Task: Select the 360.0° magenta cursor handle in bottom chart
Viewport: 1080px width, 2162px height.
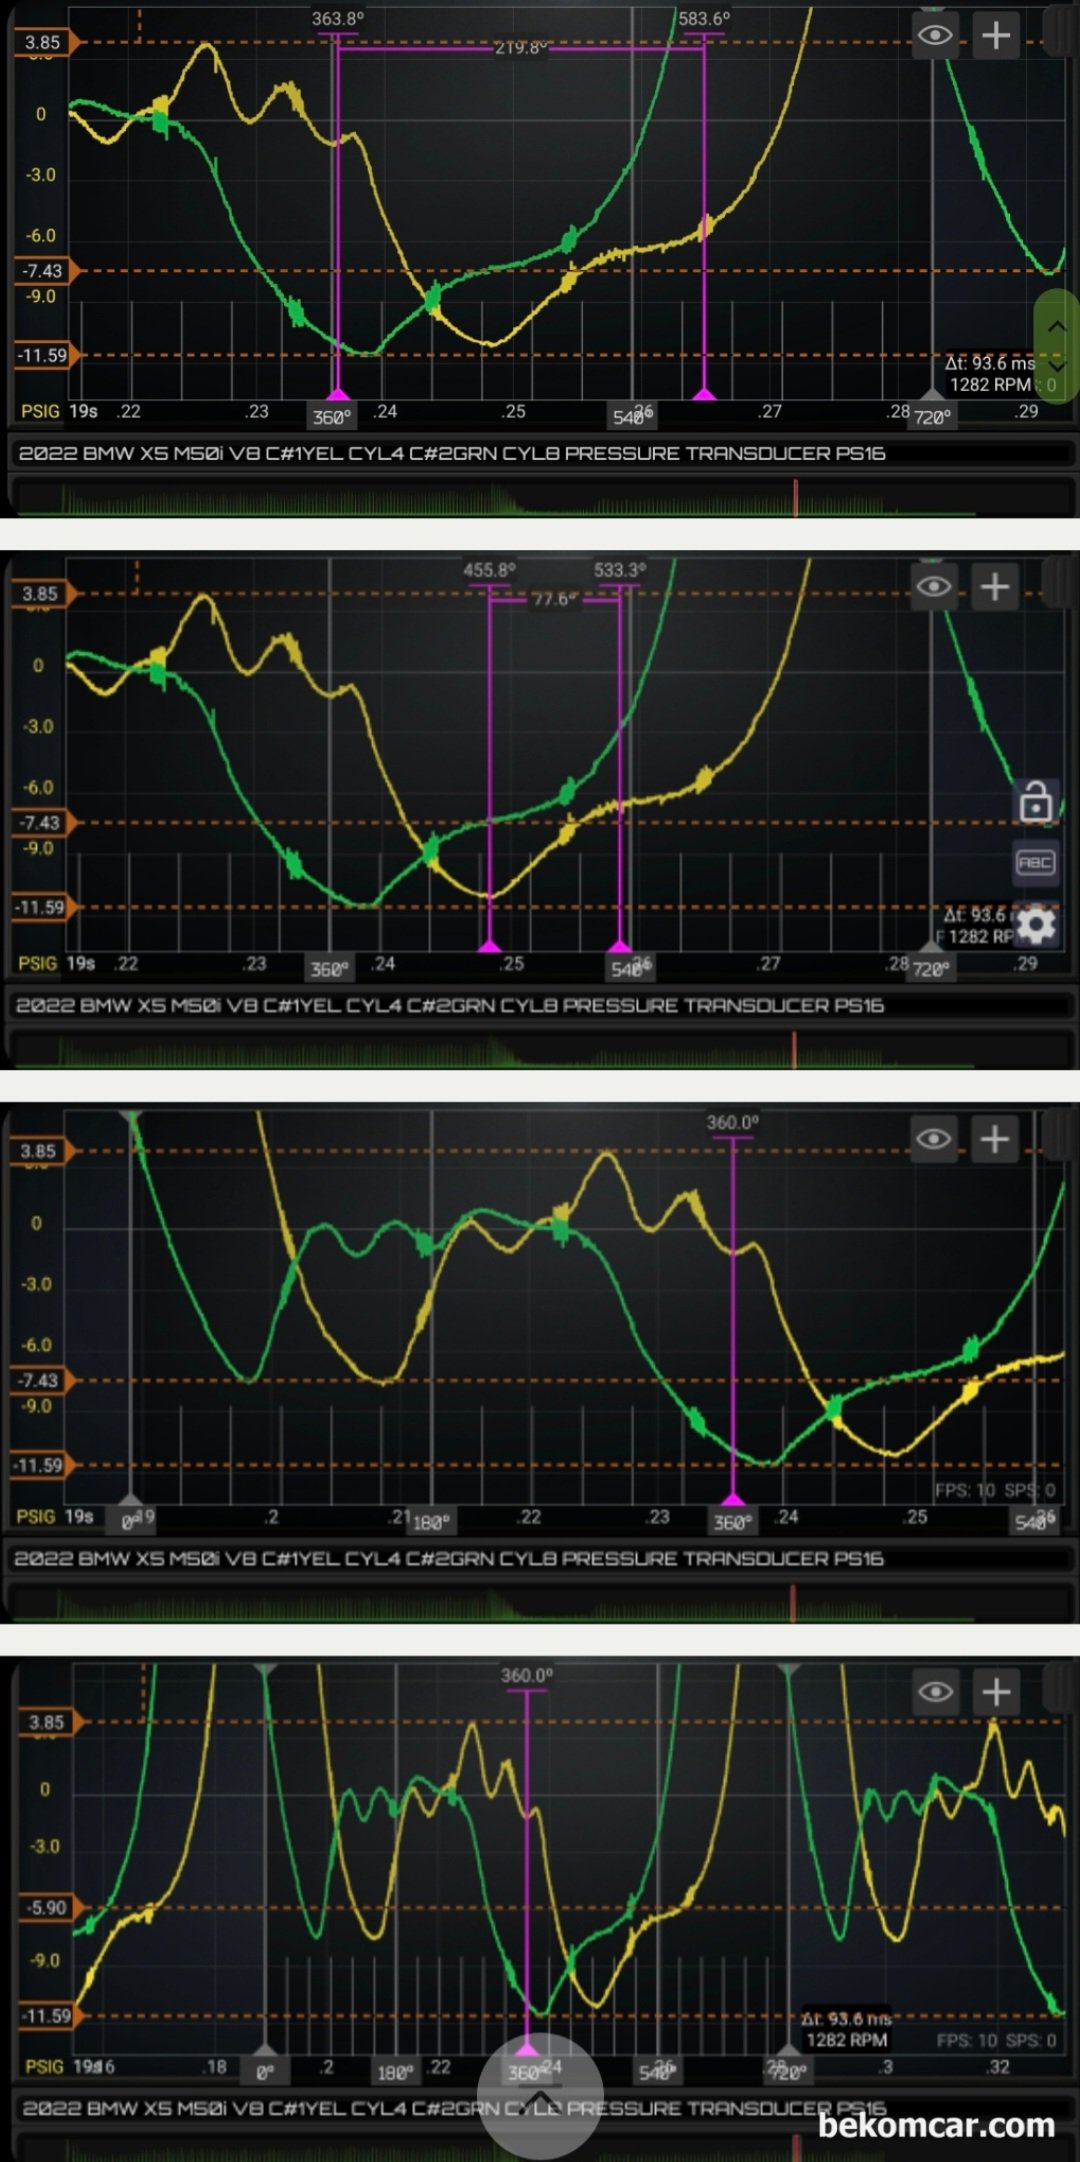Action: 527,2050
